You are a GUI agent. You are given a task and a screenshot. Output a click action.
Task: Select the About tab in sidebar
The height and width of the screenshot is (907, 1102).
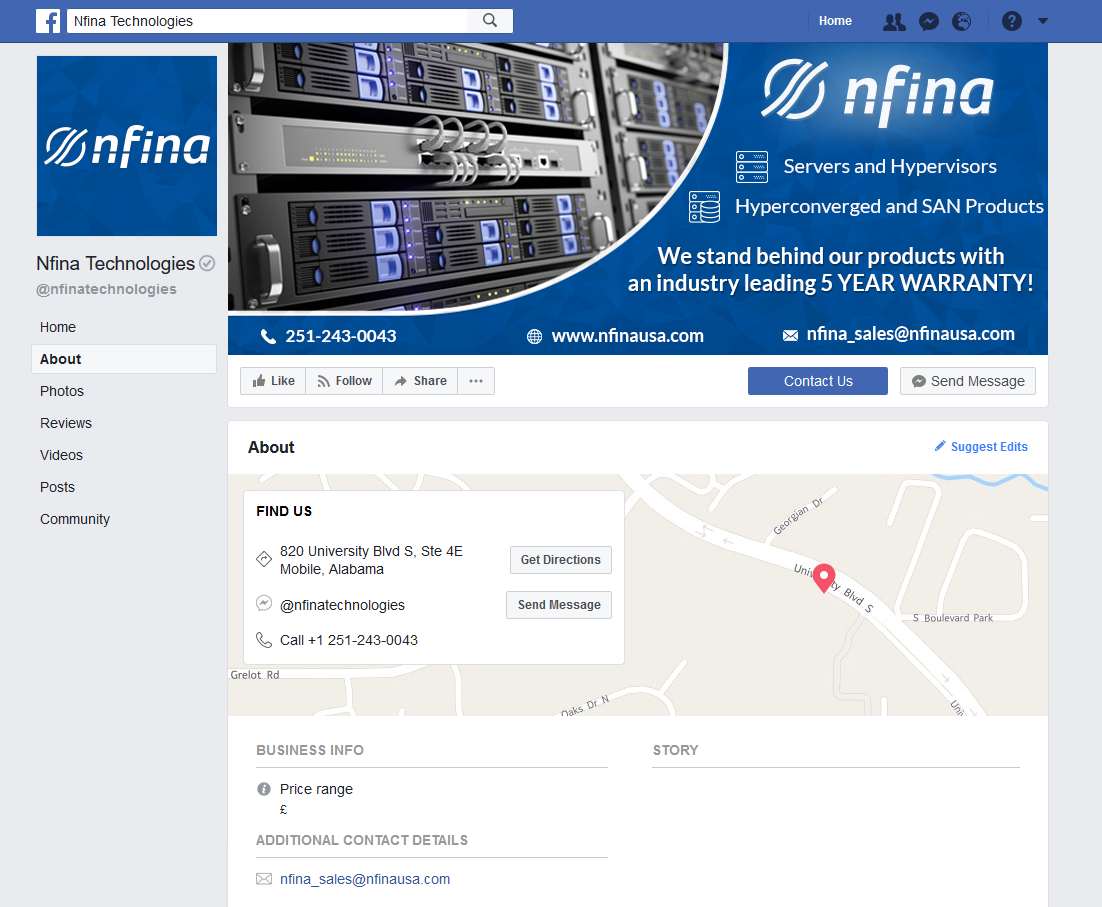pyautogui.click(x=124, y=359)
